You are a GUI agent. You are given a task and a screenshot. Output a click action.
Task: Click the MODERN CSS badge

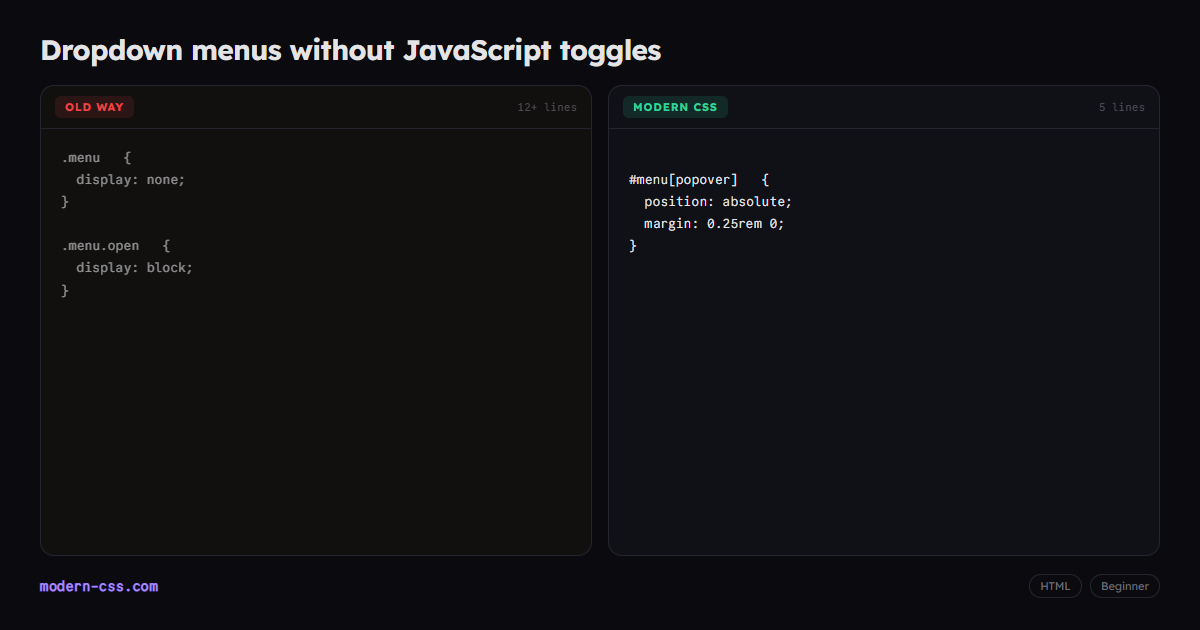pos(675,107)
